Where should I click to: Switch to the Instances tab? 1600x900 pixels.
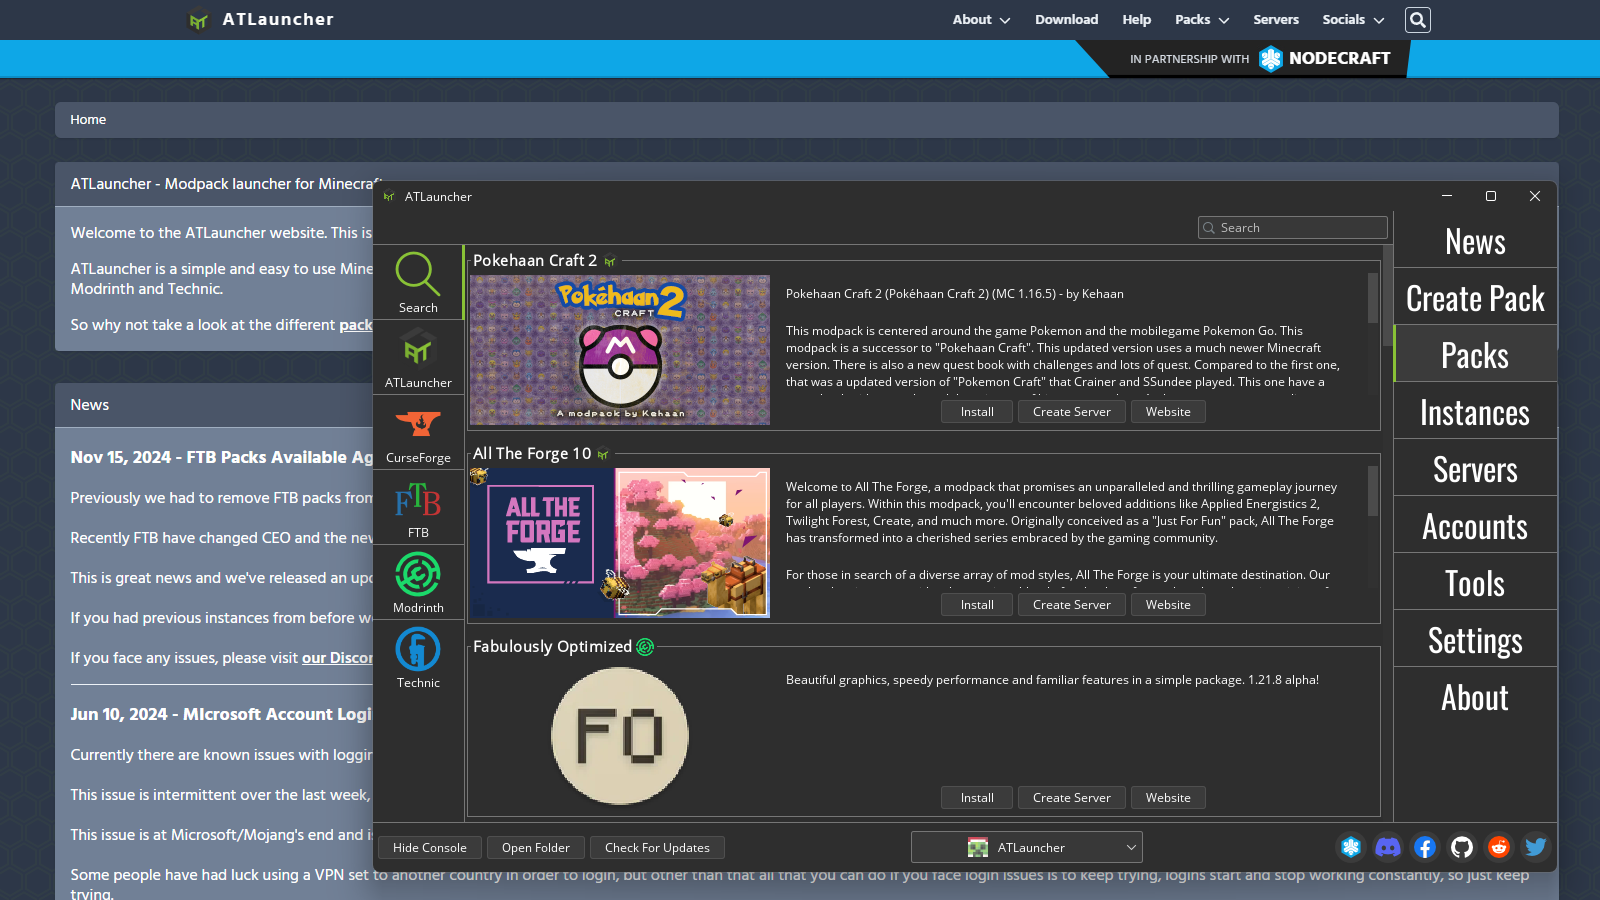point(1475,412)
